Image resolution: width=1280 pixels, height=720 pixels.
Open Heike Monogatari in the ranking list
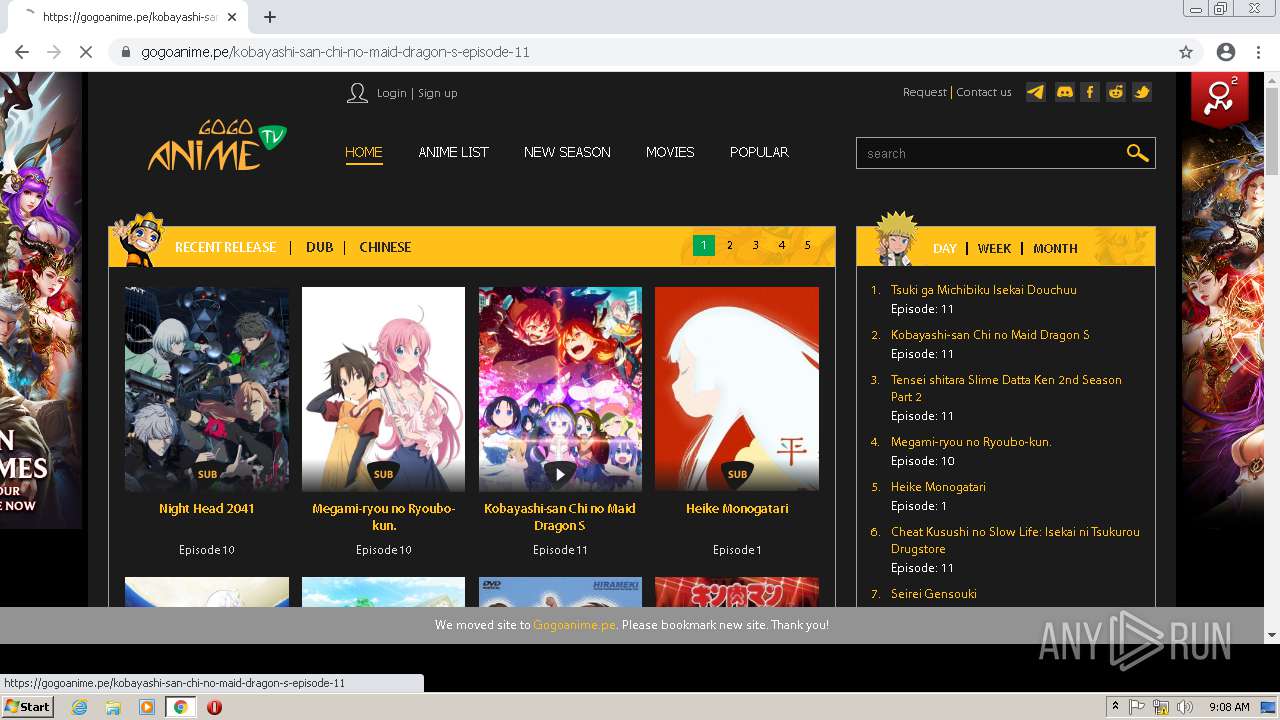pos(938,487)
